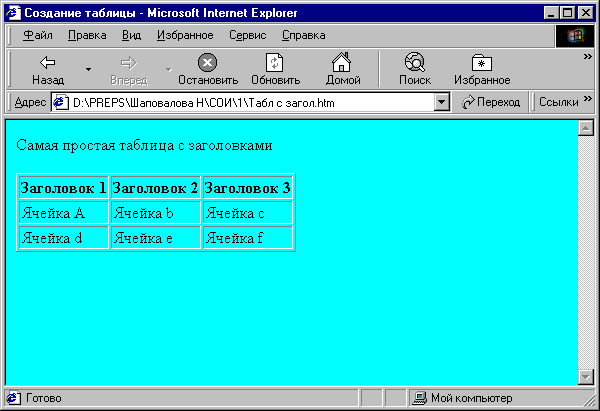The height and width of the screenshot is (411, 600).
Task: Click the Refresh (Обновить) toolbar icon
Action: [275, 62]
